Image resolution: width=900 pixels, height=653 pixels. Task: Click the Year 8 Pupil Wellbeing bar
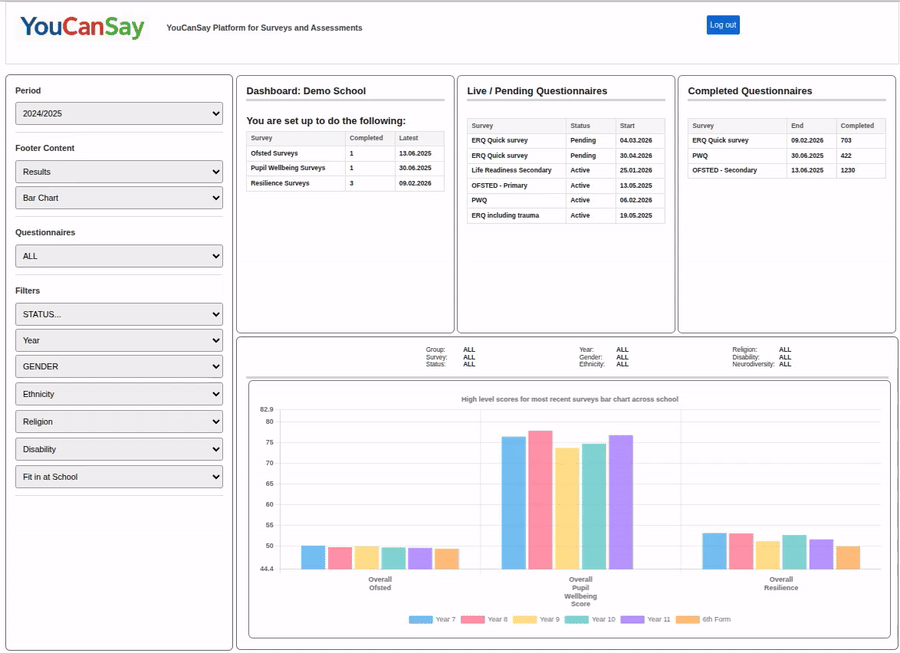(x=540, y=500)
